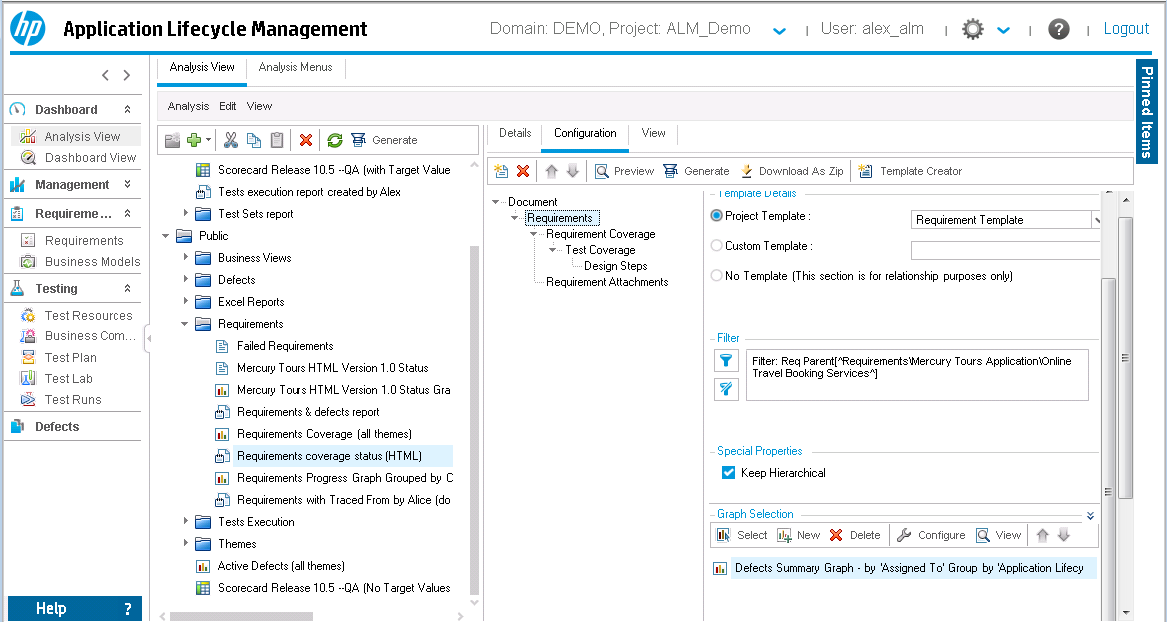
Task: Open the help question mark icon
Action: [x=1059, y=29]
